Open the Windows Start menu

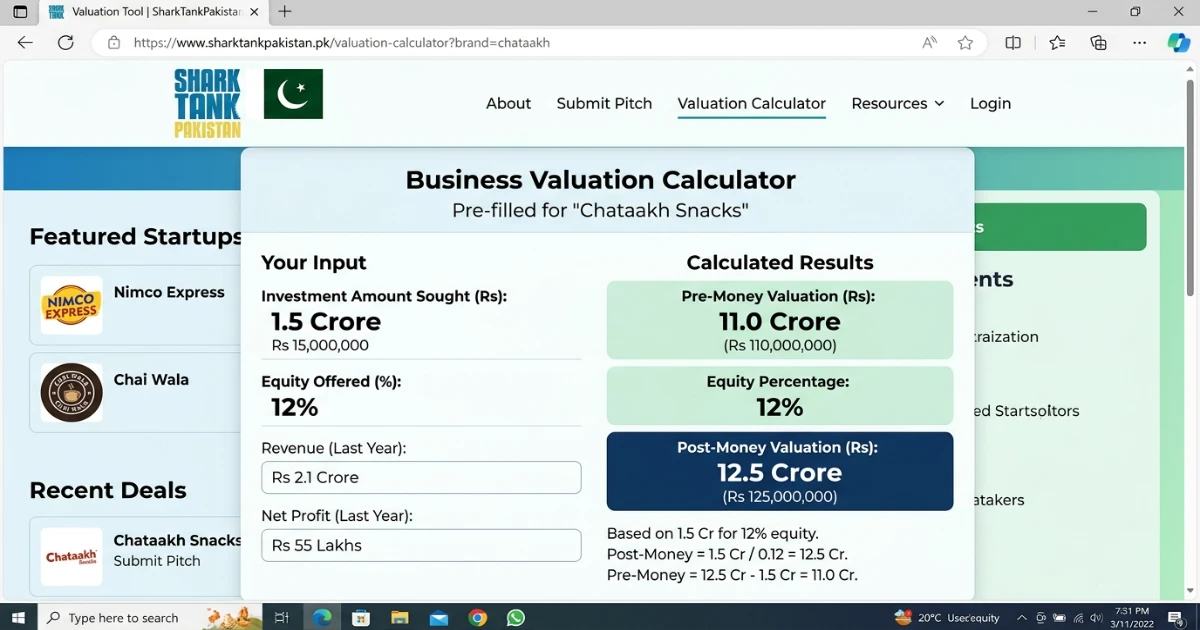17,617
